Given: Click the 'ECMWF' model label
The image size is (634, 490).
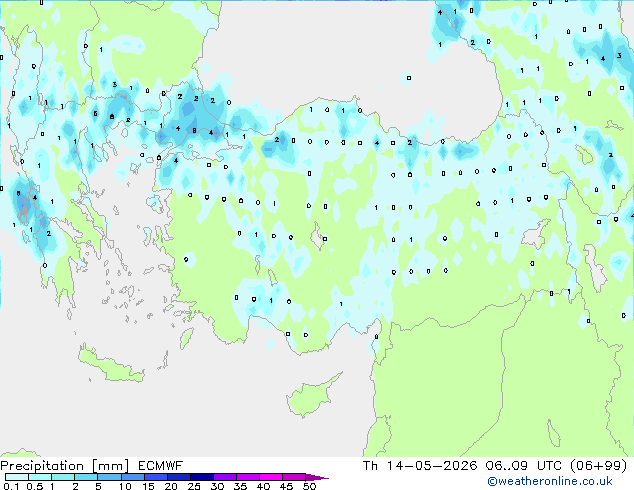Looking at the screenshot, I should [161, 466].
